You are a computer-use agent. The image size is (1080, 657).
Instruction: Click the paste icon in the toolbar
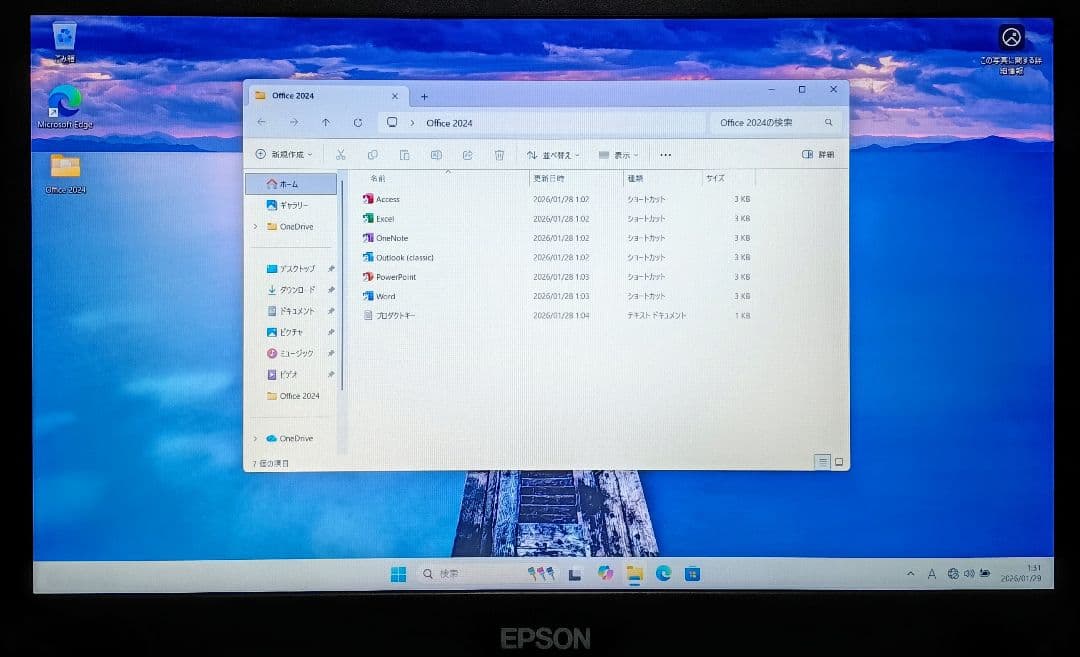pos(404,155)
